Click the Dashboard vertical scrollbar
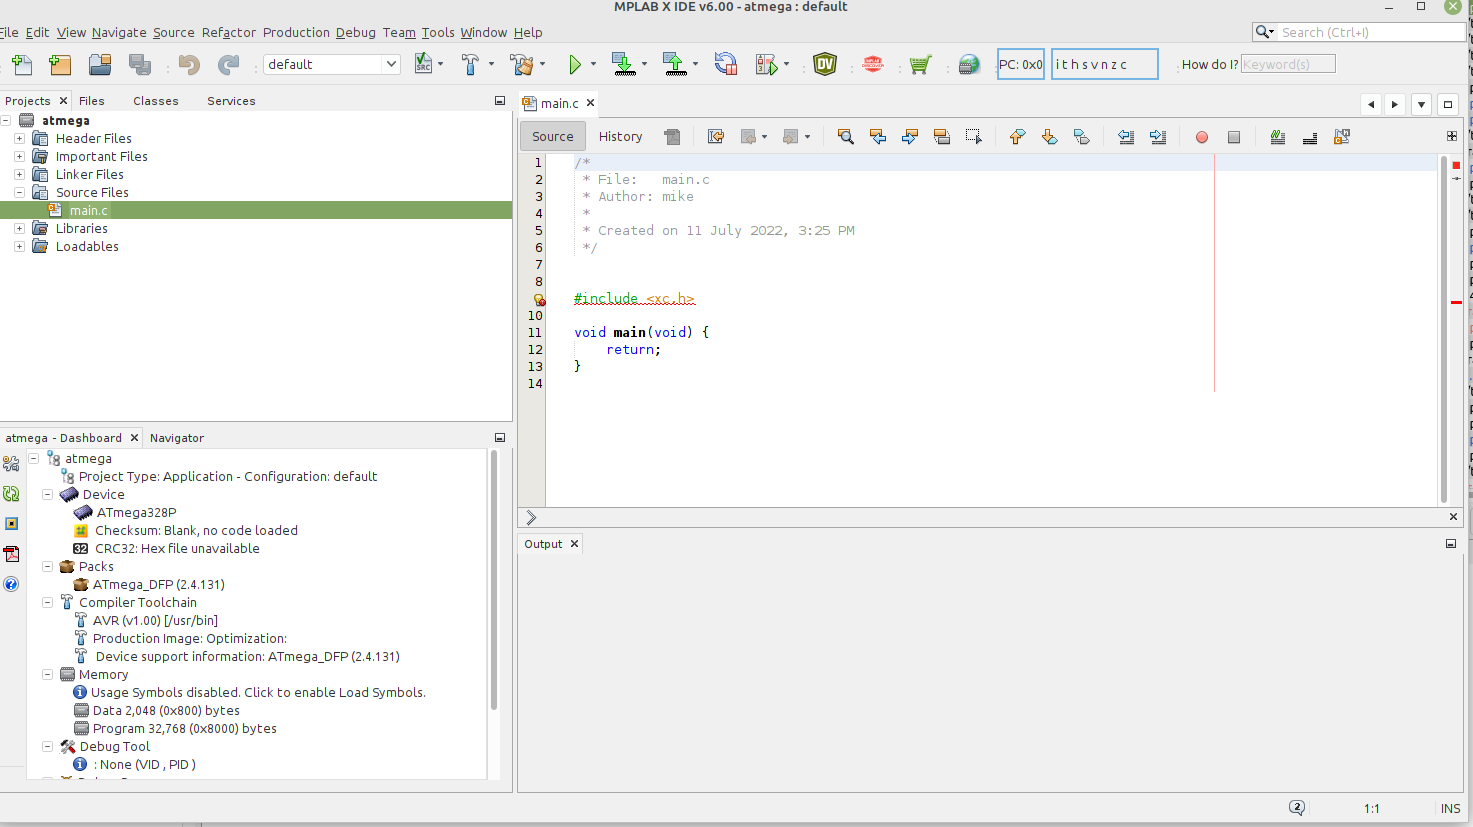The height and width of the screenshot is (827, 1473). (x=493, y=580)
